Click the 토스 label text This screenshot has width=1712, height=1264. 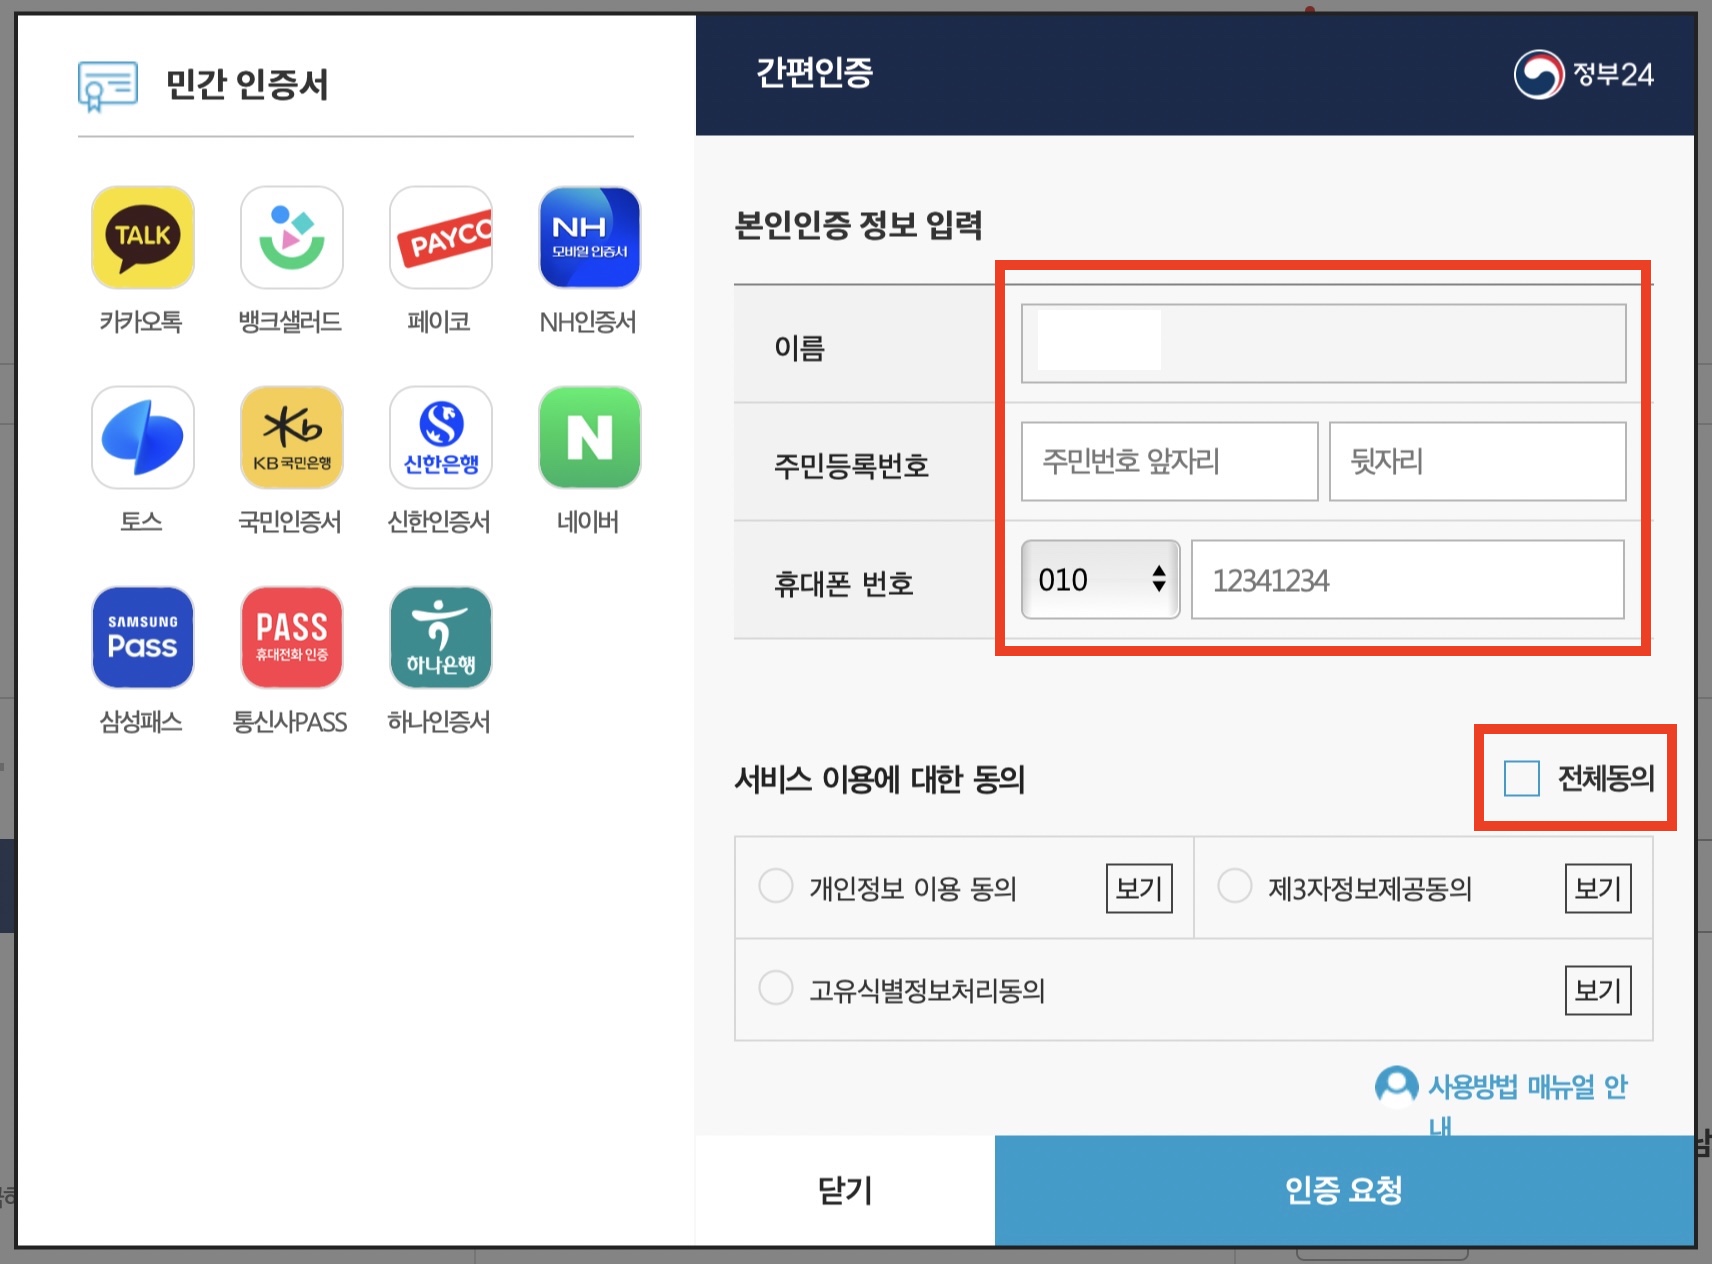[x=141, y=521]
